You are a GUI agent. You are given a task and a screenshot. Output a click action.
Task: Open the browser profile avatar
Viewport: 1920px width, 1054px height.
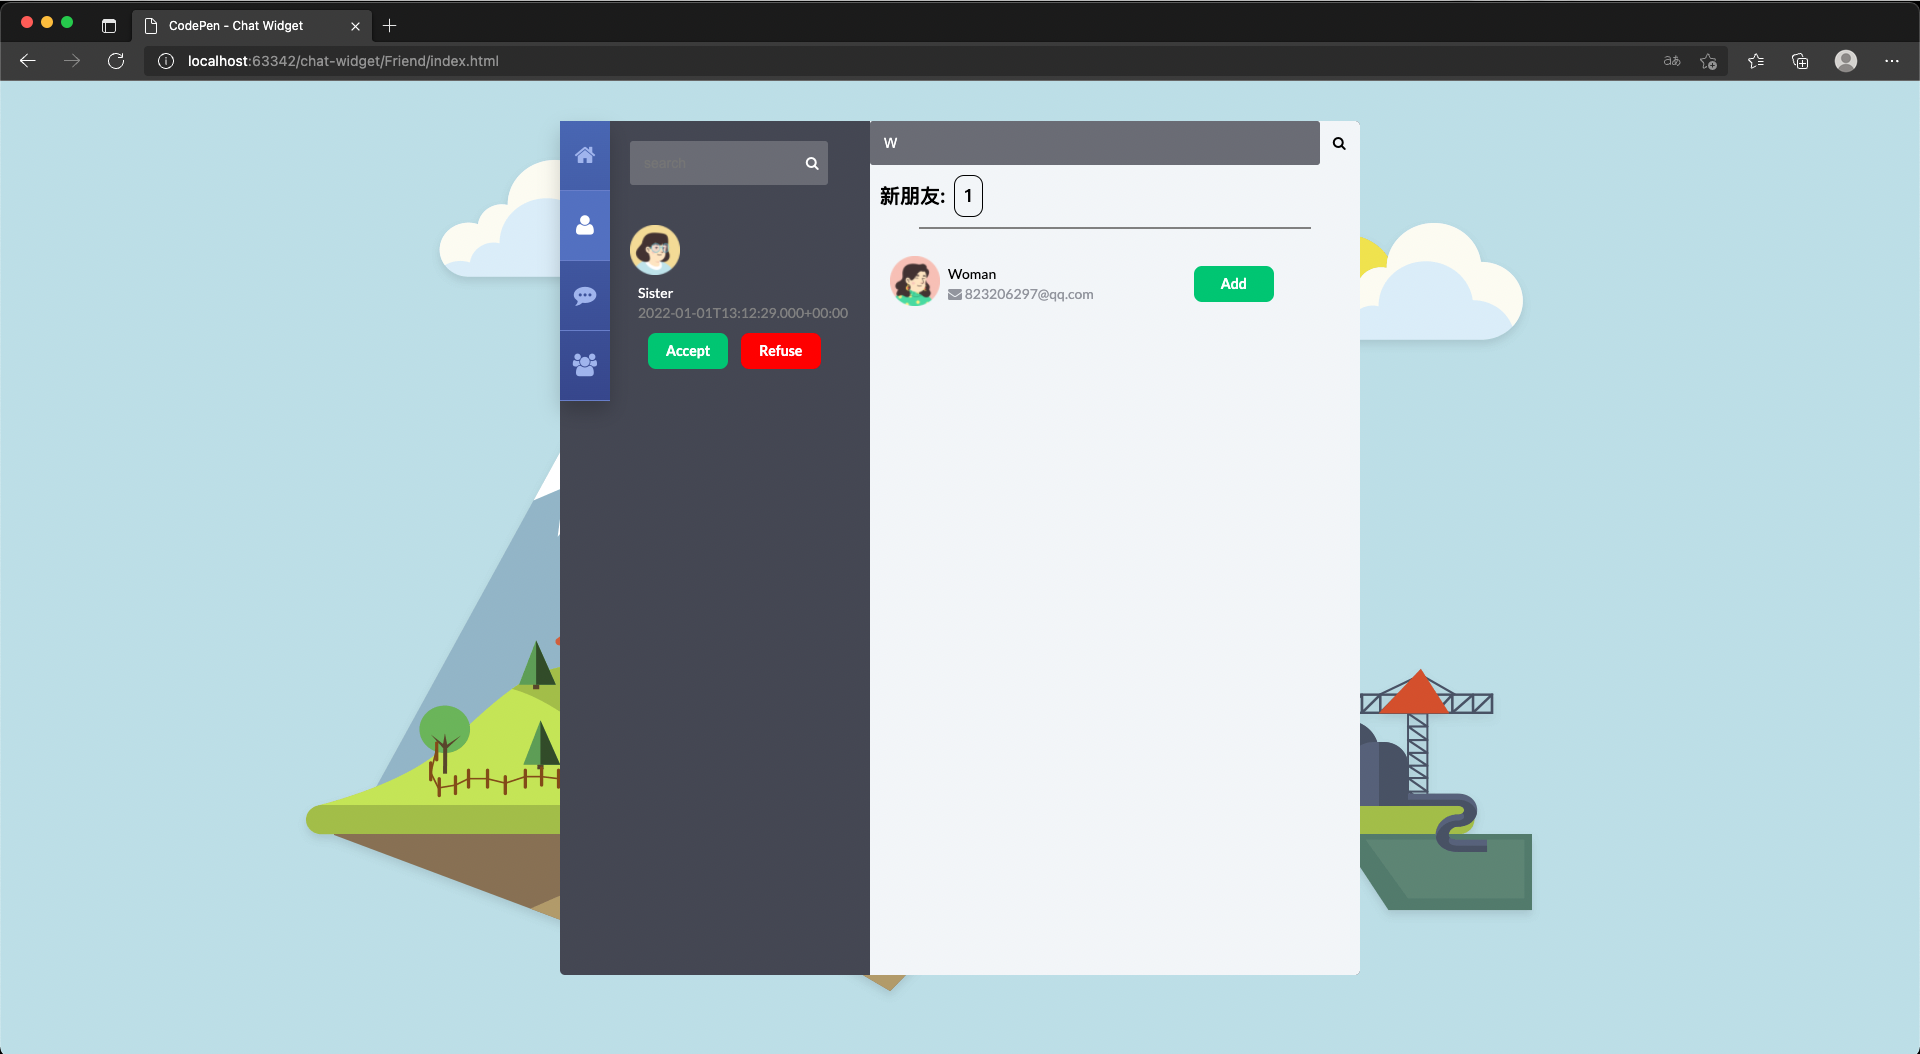tap(1845, 61)
